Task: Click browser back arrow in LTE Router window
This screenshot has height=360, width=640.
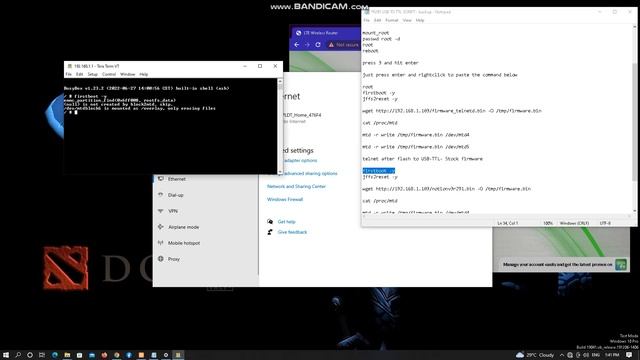Action: 297,44
